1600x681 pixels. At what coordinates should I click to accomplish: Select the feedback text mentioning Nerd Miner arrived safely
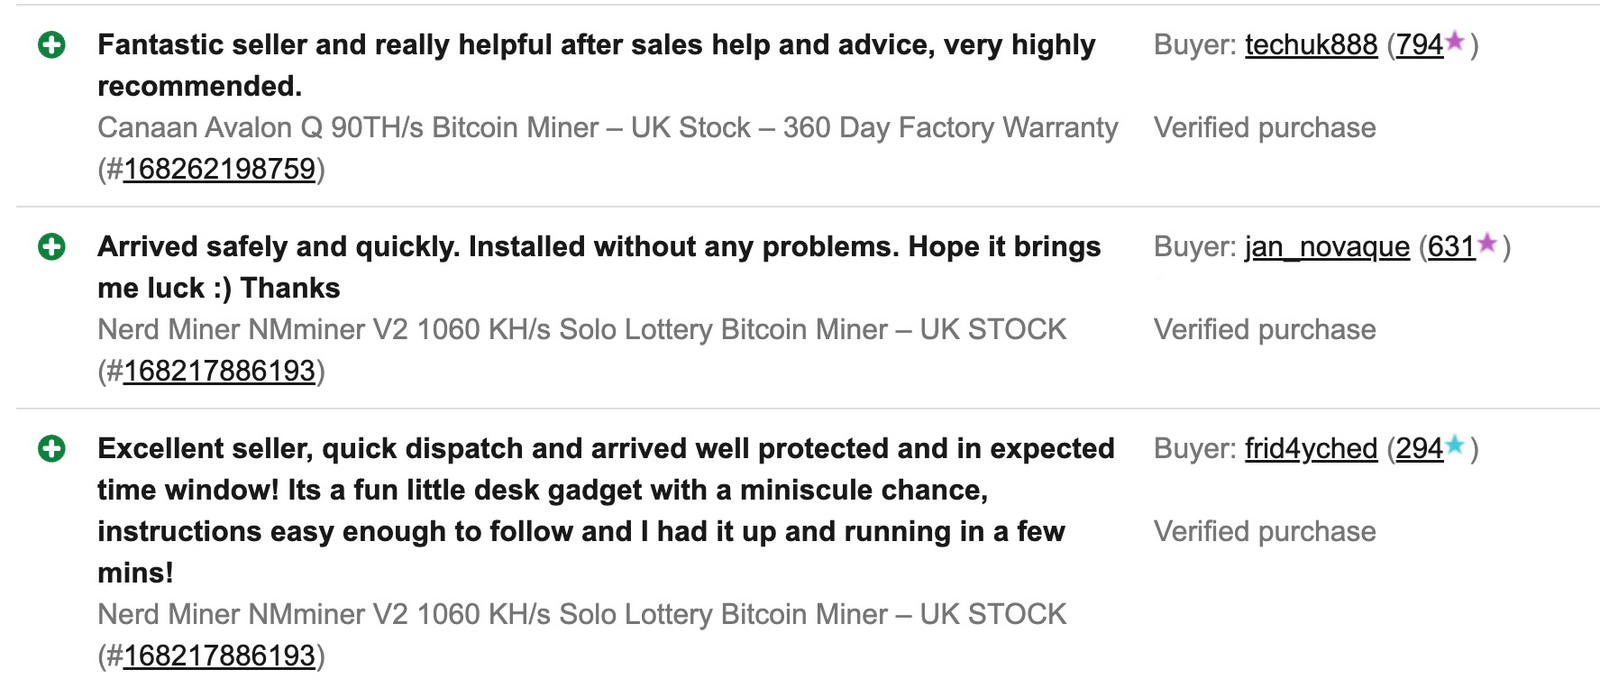(x=598, y=266)
